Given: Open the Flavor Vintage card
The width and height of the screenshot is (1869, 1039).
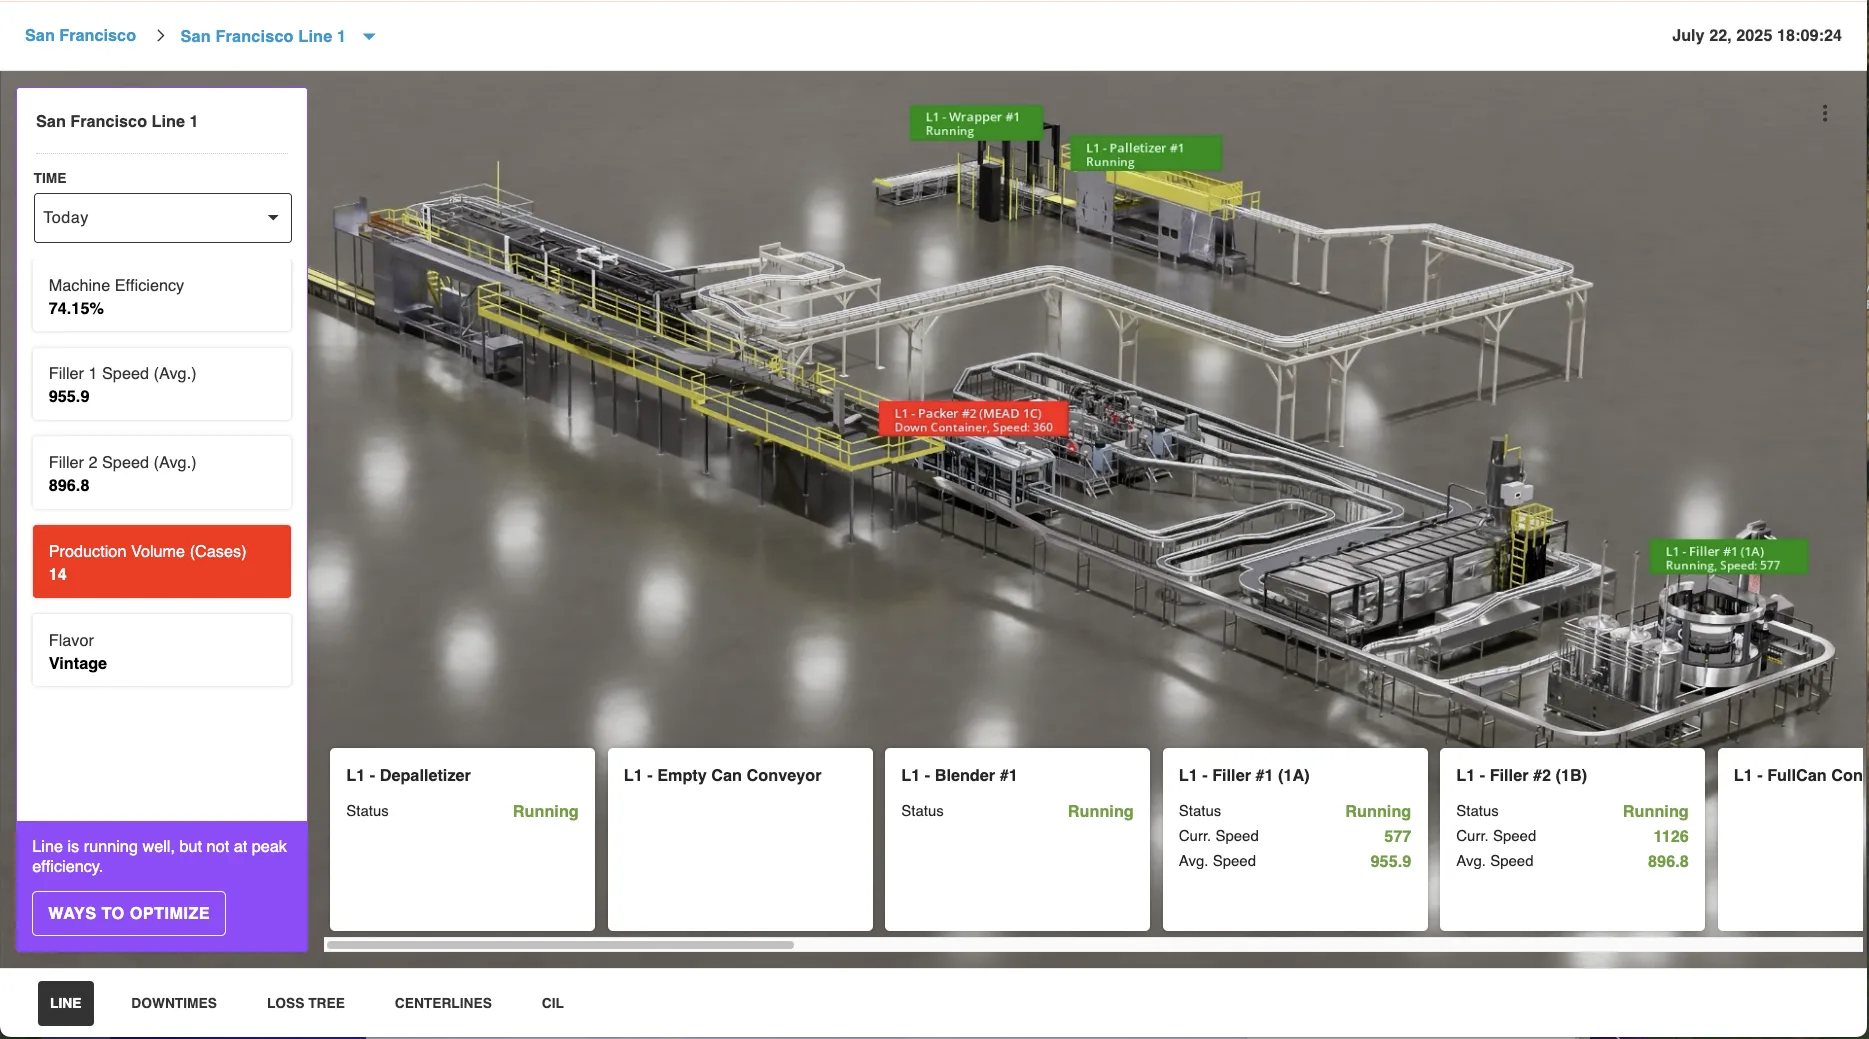Looking at the screenshot, I should tap(162, 651).
